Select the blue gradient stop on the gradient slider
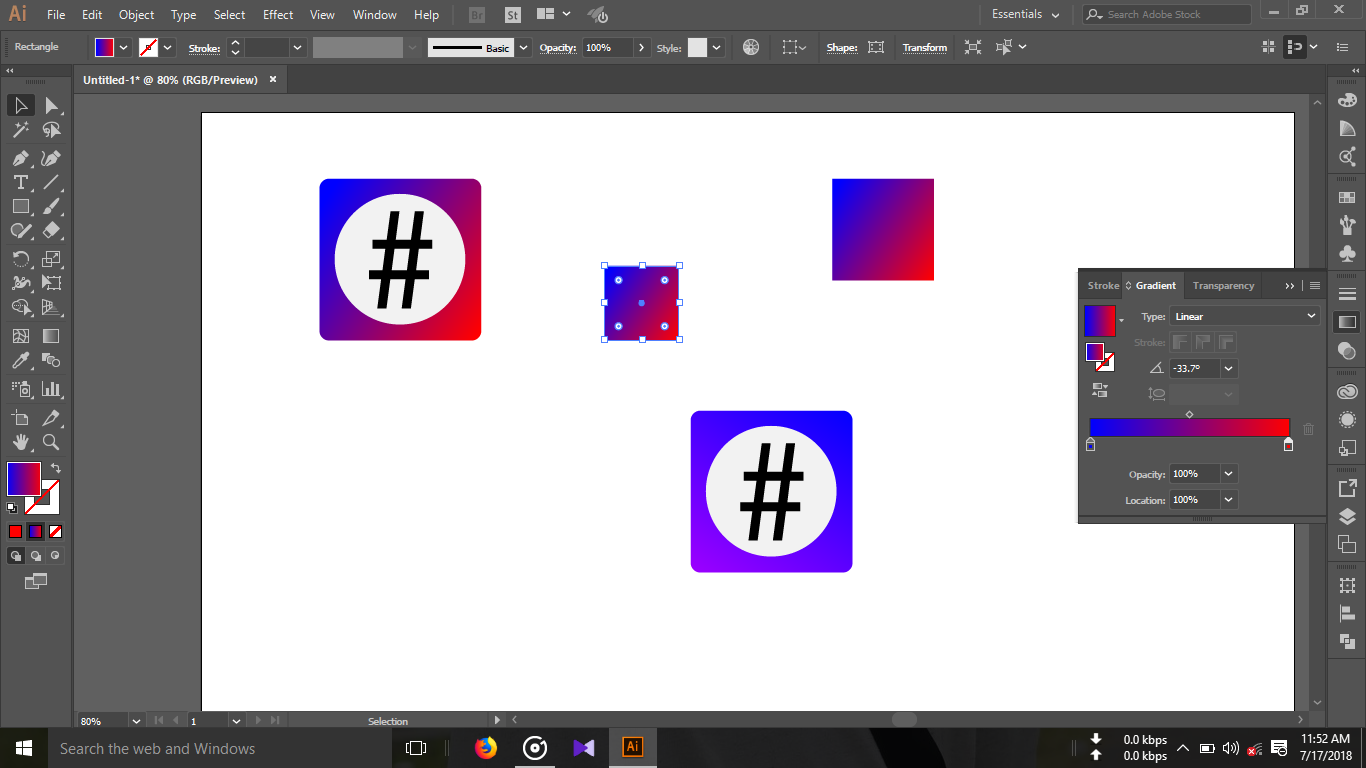Screen dimensions: 1366x768 click(x=1090, y=445)
